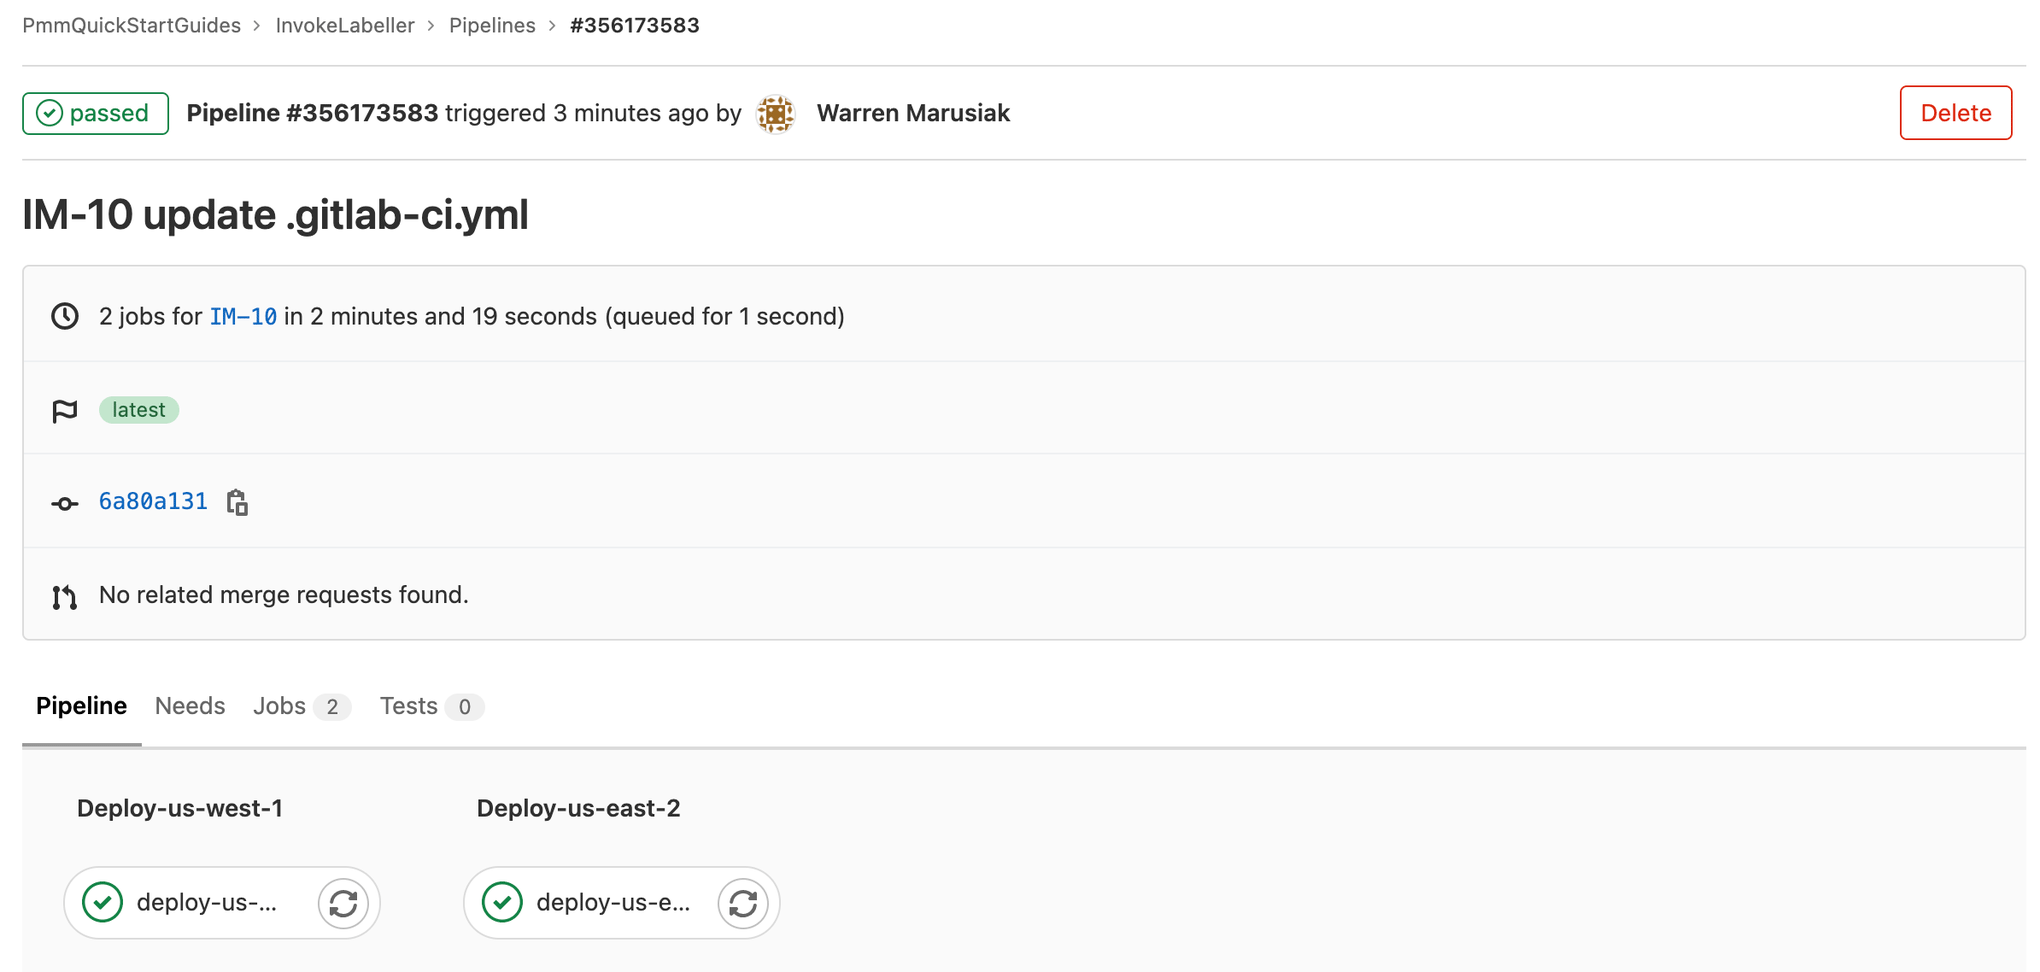Click the Delete button
Image resolution: width=2040 pixels, height=972 pixels.
1954,113
